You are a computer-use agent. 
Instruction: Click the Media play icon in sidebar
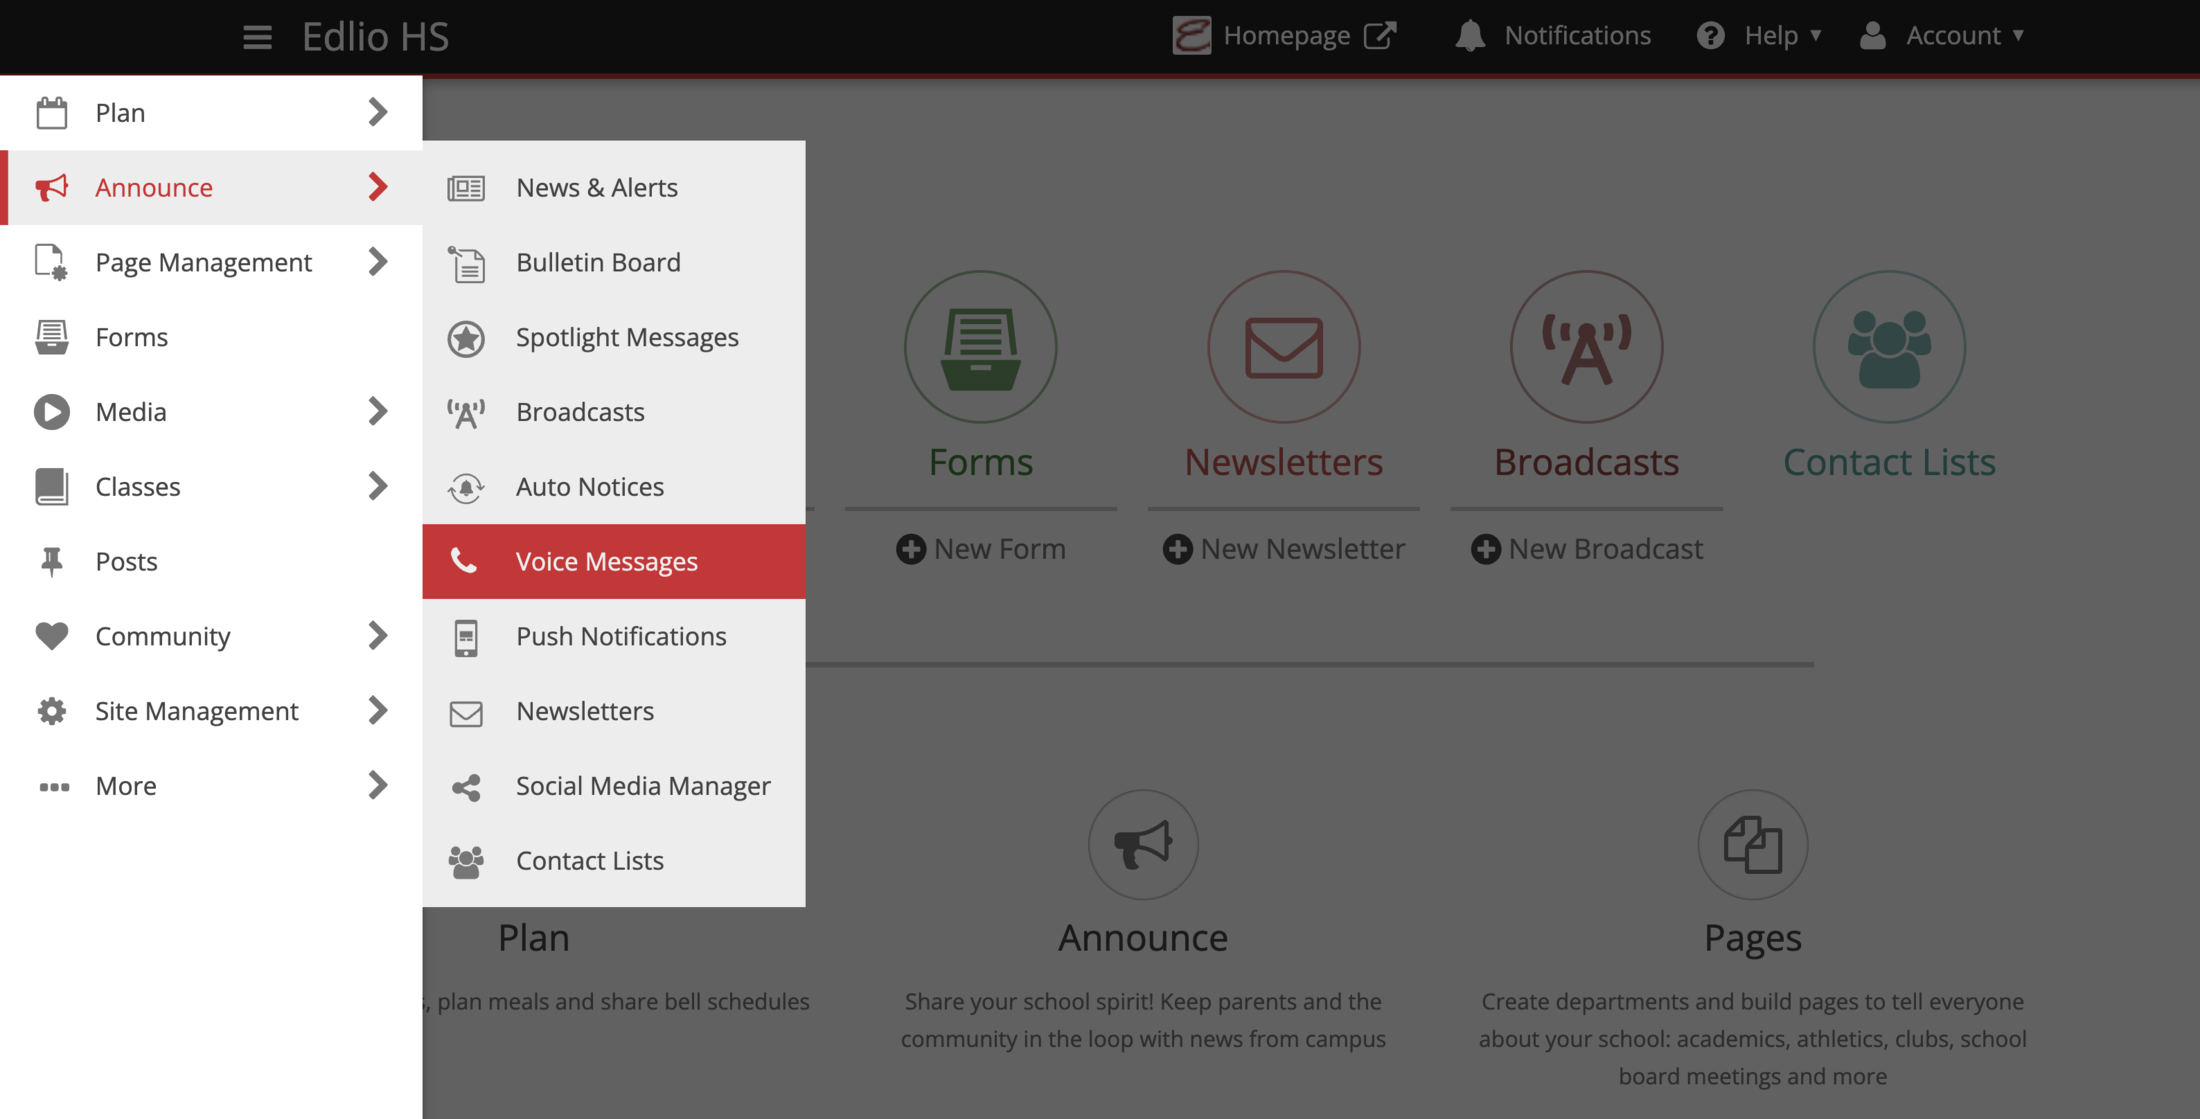click(x=52, y=412)
